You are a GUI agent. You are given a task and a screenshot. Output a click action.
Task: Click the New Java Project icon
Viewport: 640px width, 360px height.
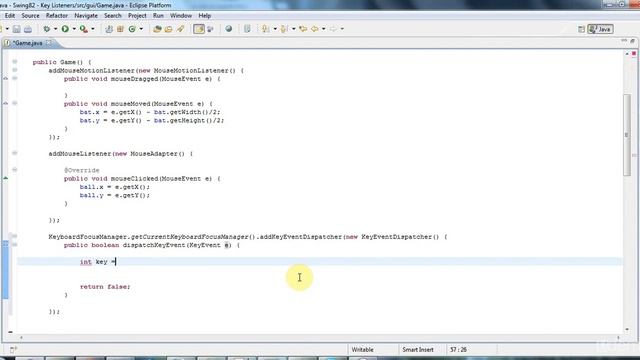coord(109,29)
